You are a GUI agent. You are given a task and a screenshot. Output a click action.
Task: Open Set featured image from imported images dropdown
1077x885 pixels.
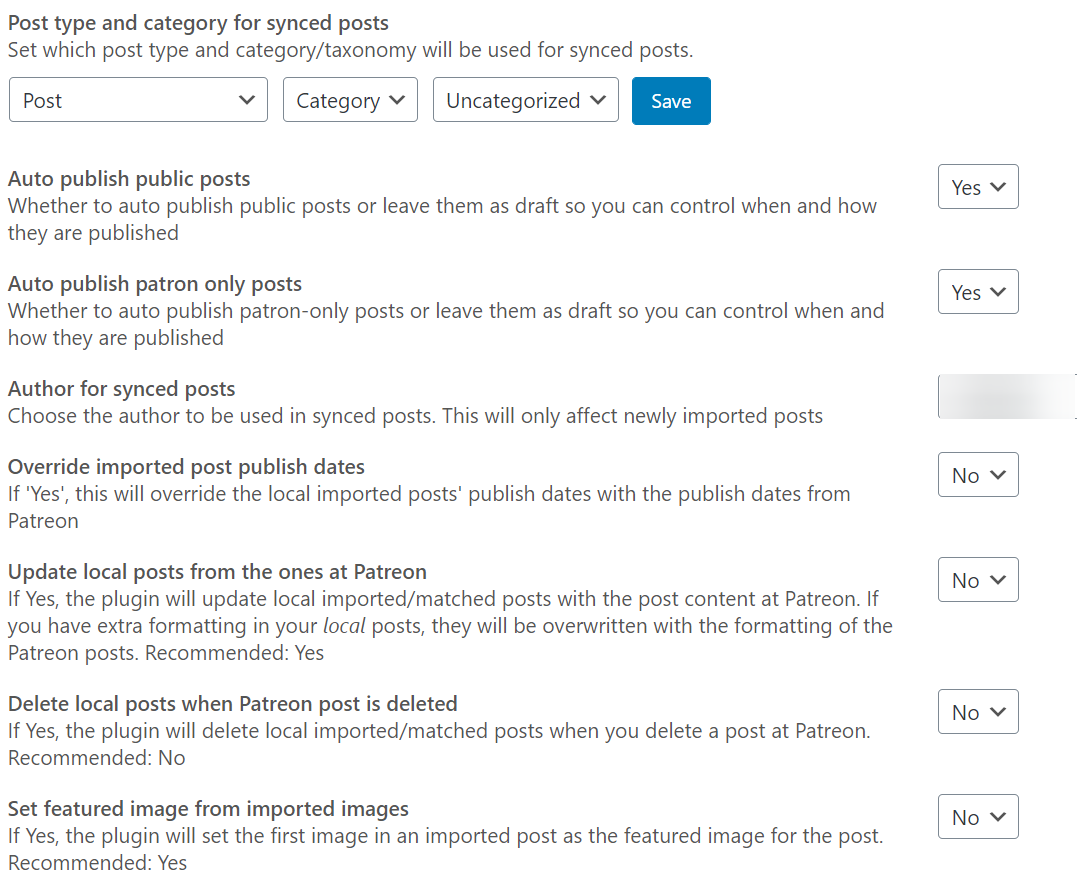[x=978, y=817]
